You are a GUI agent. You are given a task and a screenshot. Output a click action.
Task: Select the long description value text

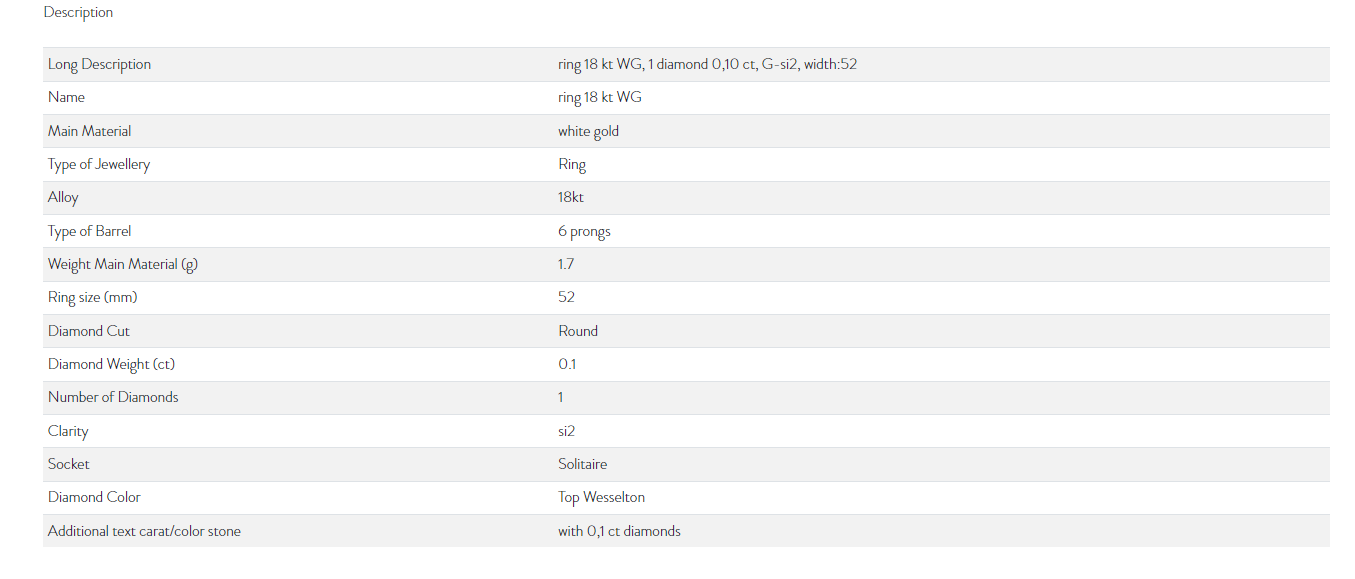click(x=708, y=64)
